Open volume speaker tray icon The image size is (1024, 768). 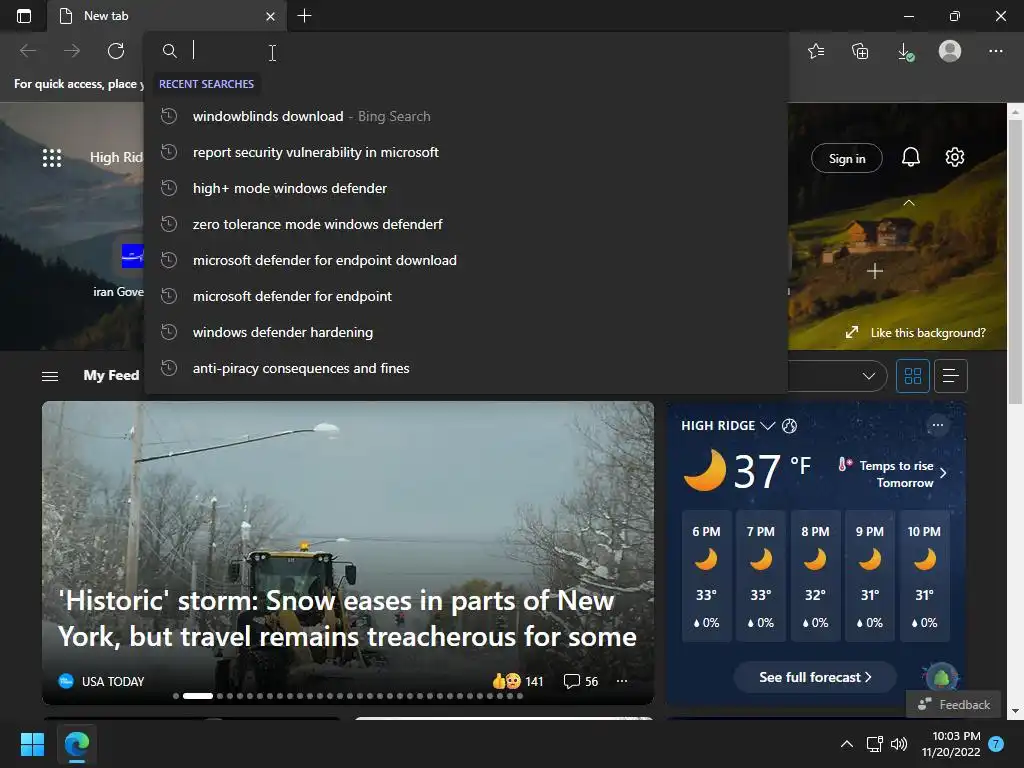click(x=899, y=744)
